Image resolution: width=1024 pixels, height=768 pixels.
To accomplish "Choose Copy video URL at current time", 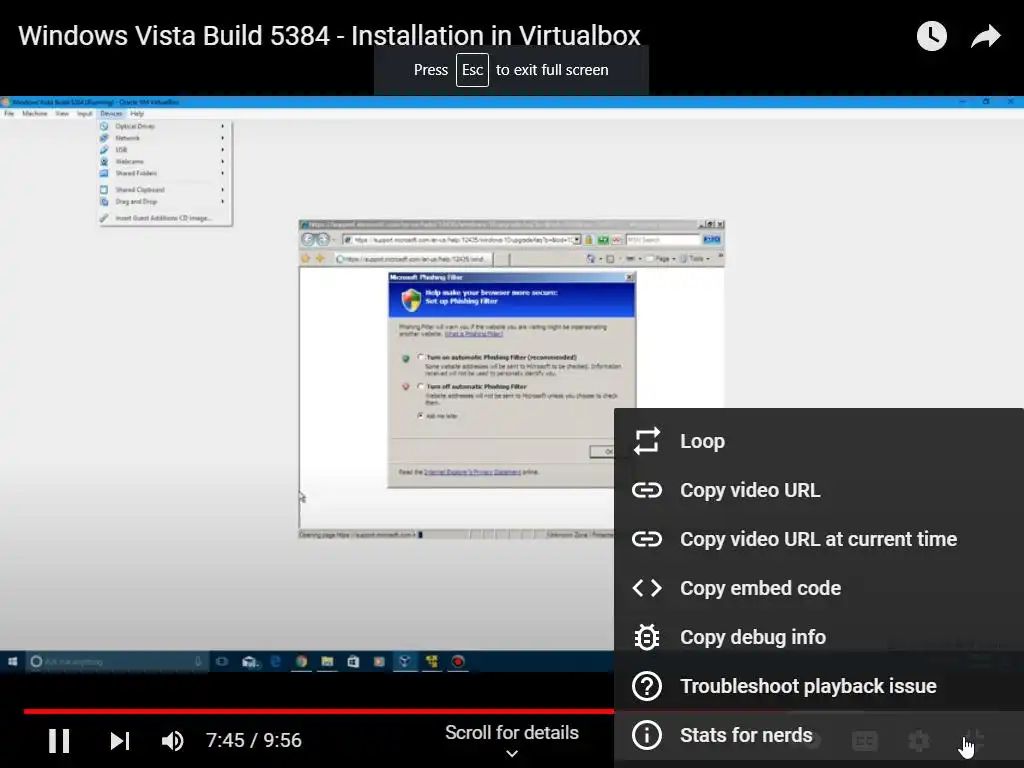I will pyautogui.click(x=818, y=539).
